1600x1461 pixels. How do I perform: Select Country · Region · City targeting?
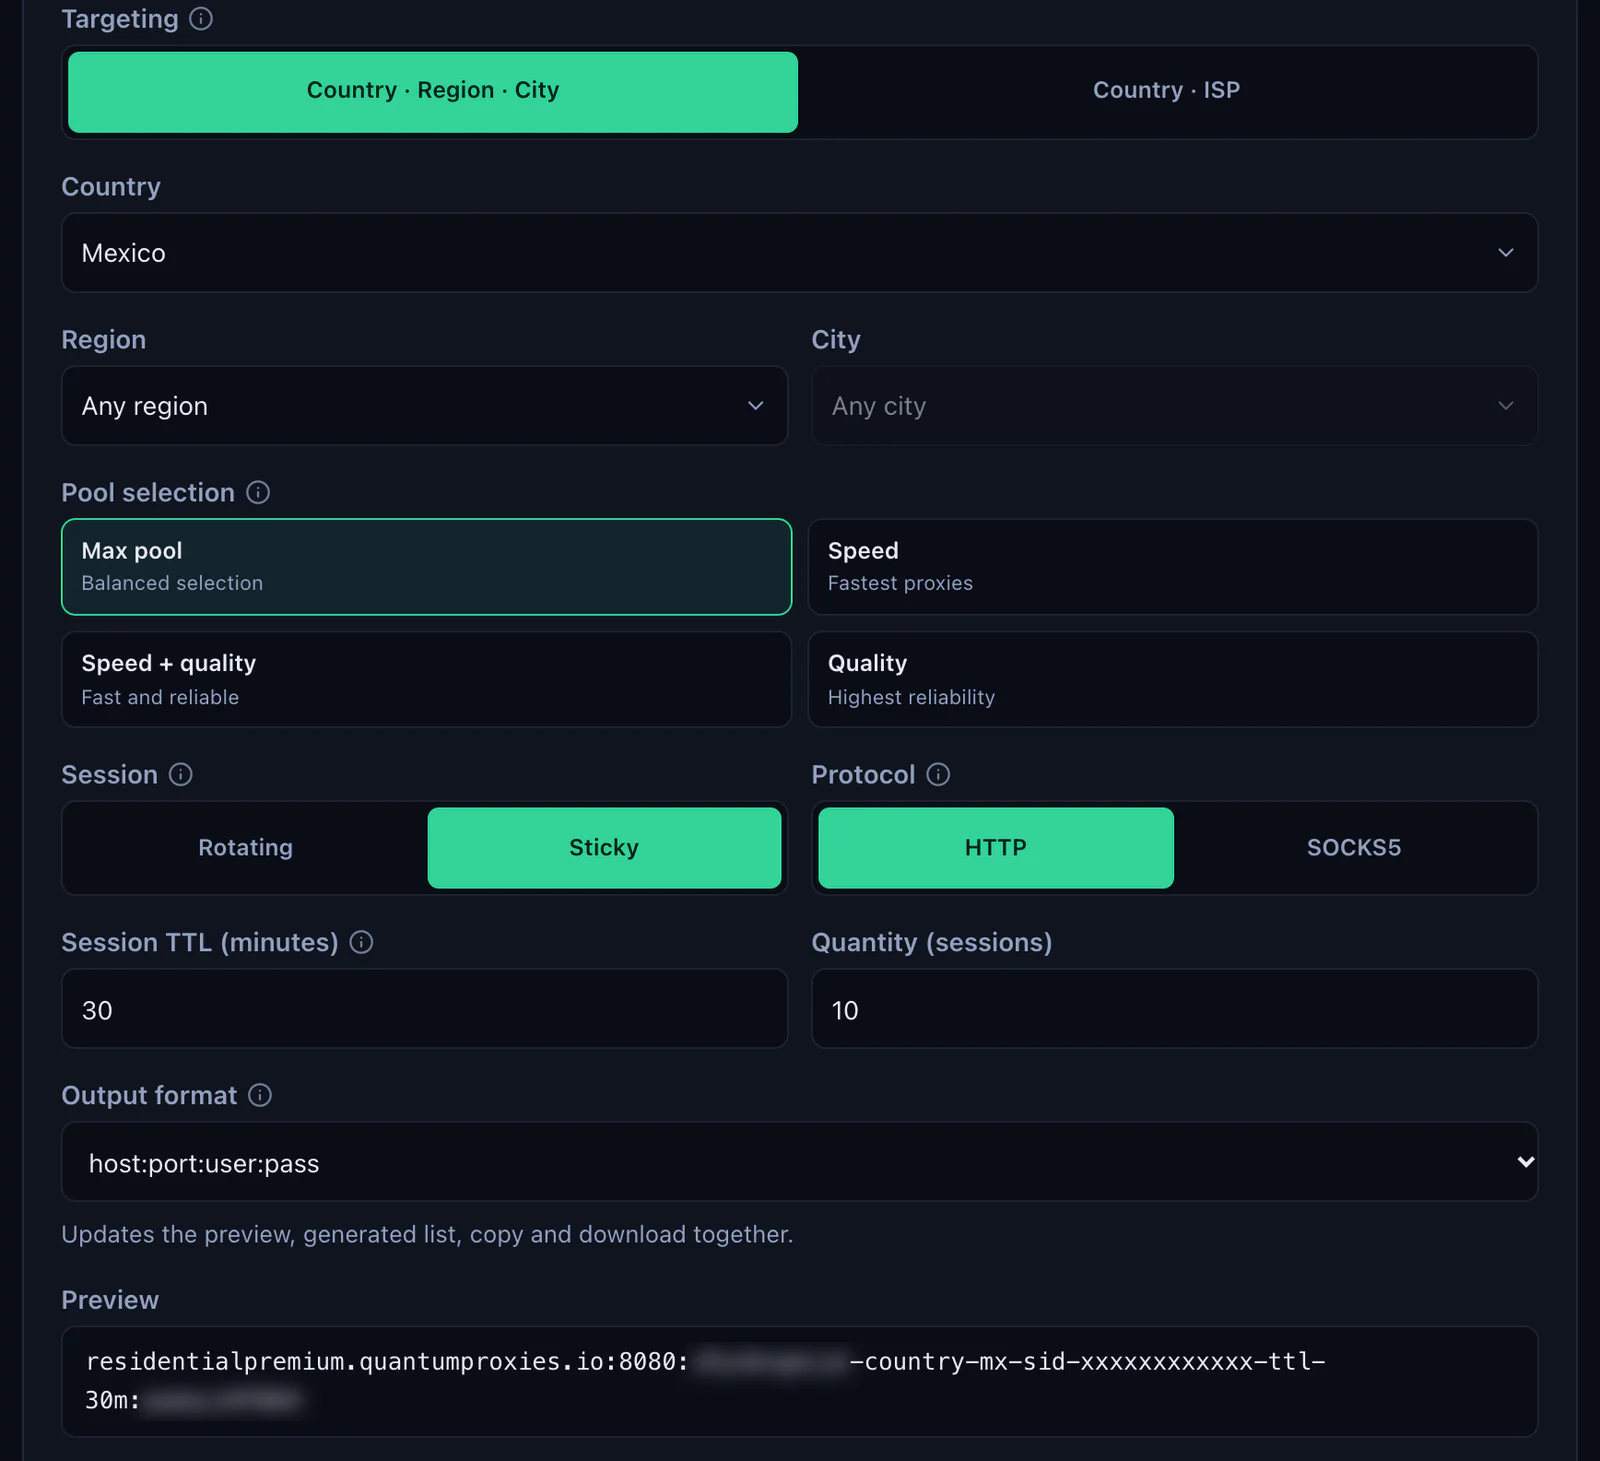433,92
